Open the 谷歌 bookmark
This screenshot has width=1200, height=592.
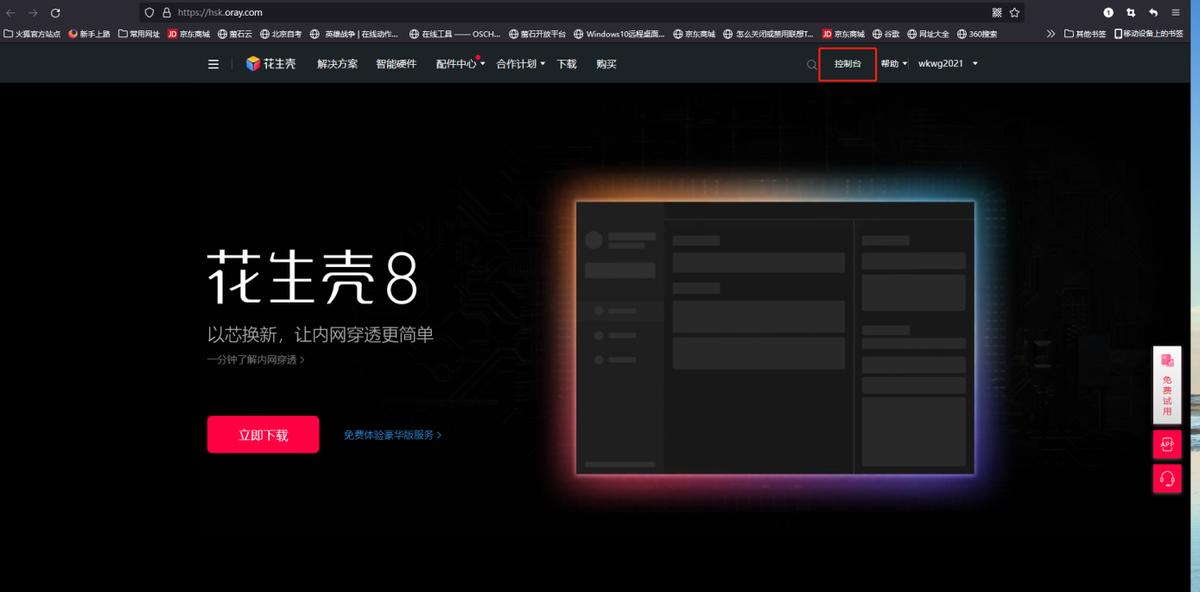click(885, 33)
